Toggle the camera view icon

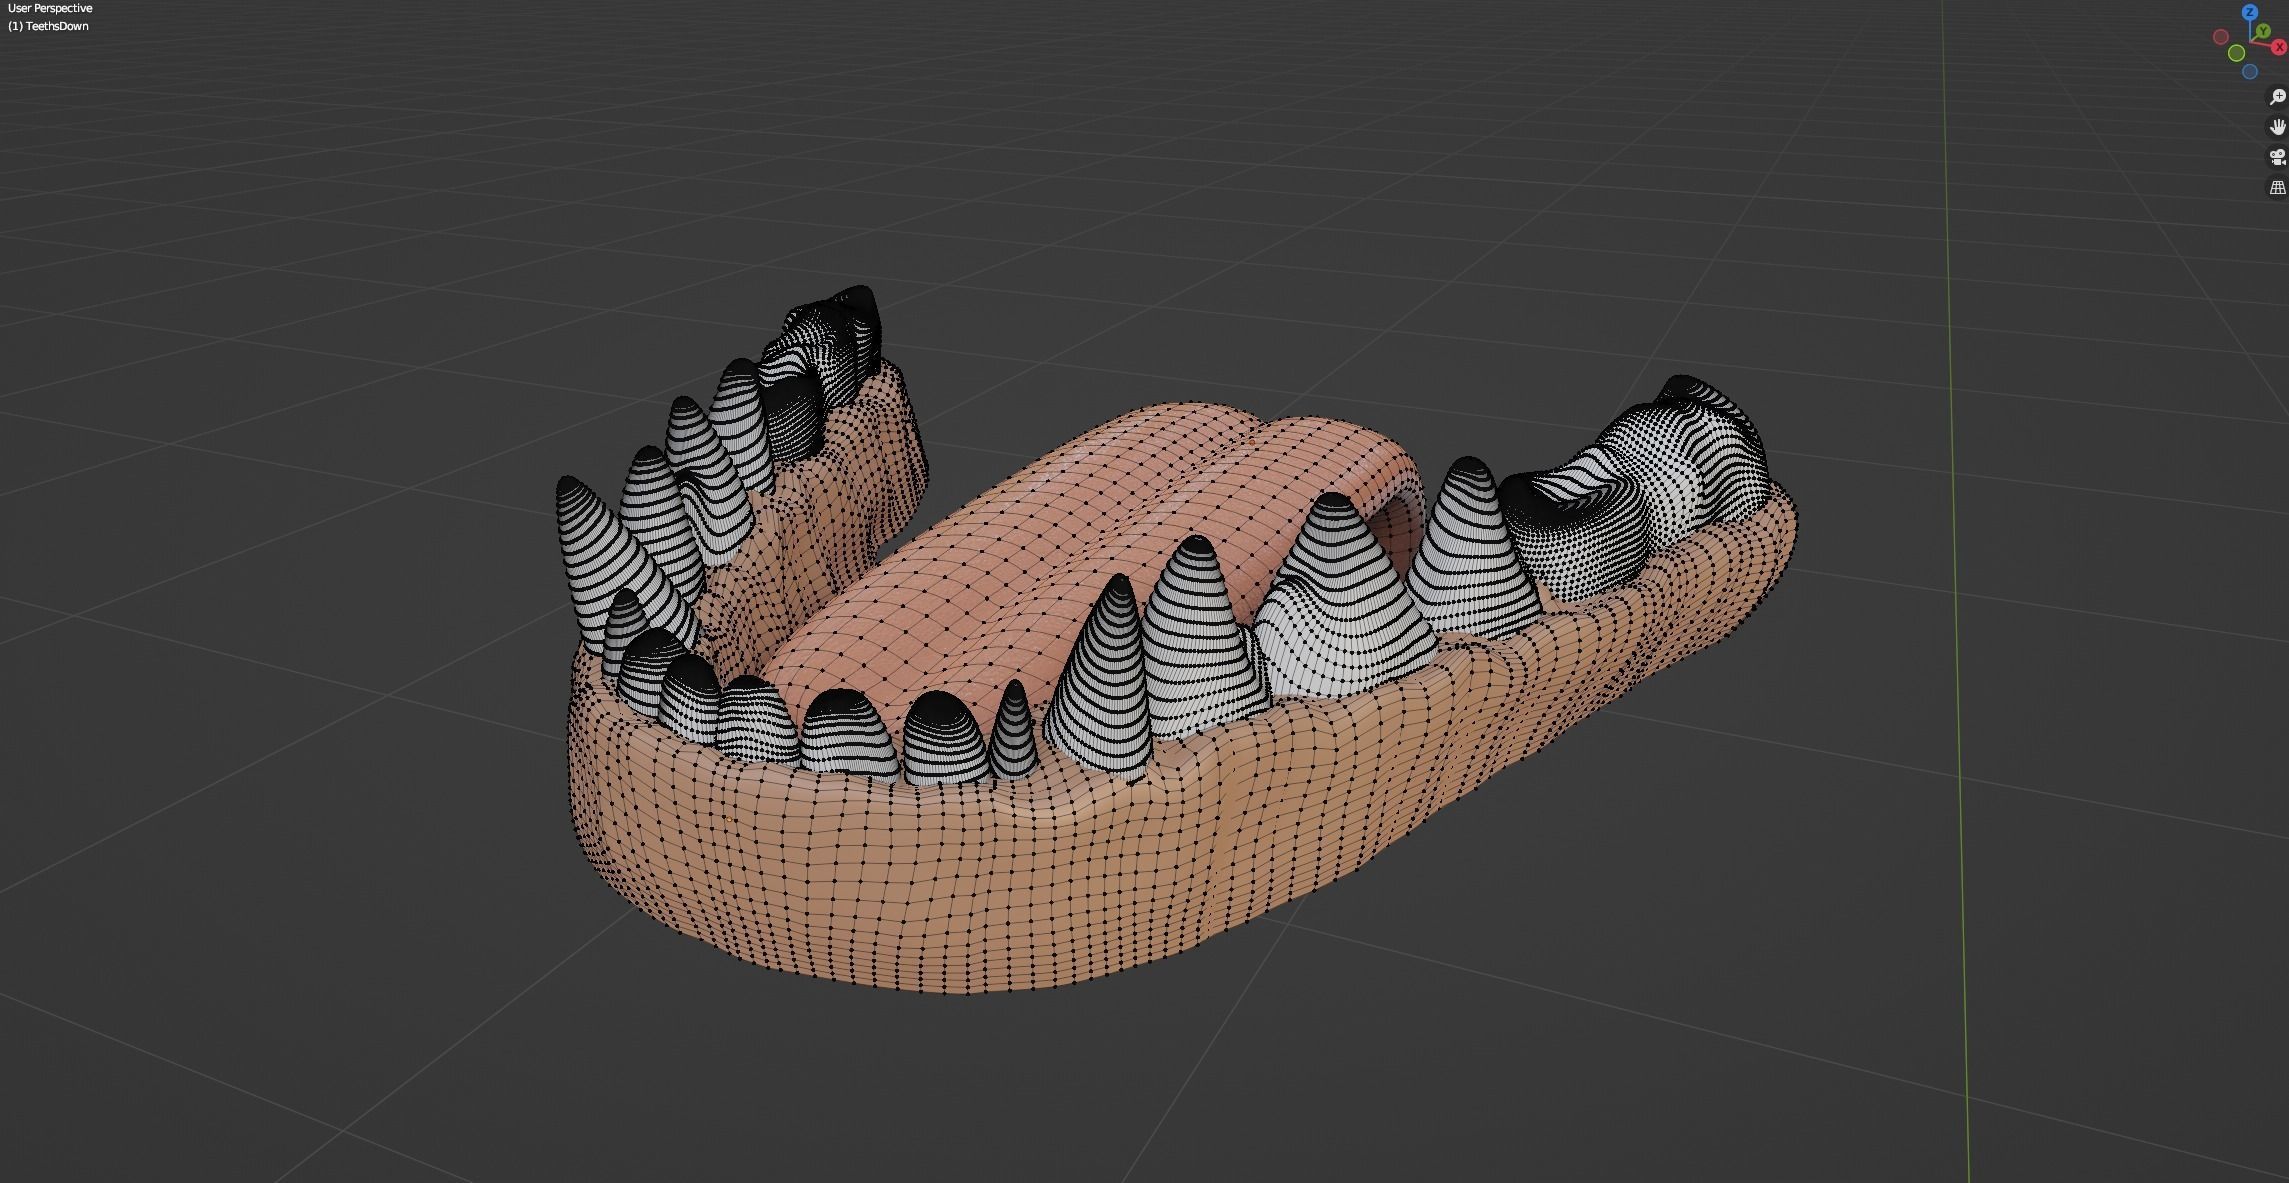point(2277,157)
